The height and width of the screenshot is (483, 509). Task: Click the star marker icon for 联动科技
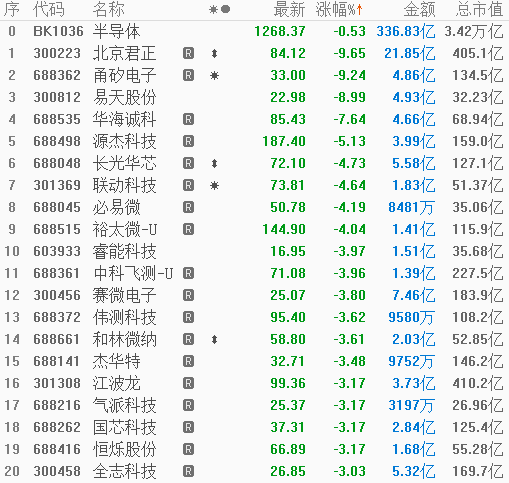point(214,186)
